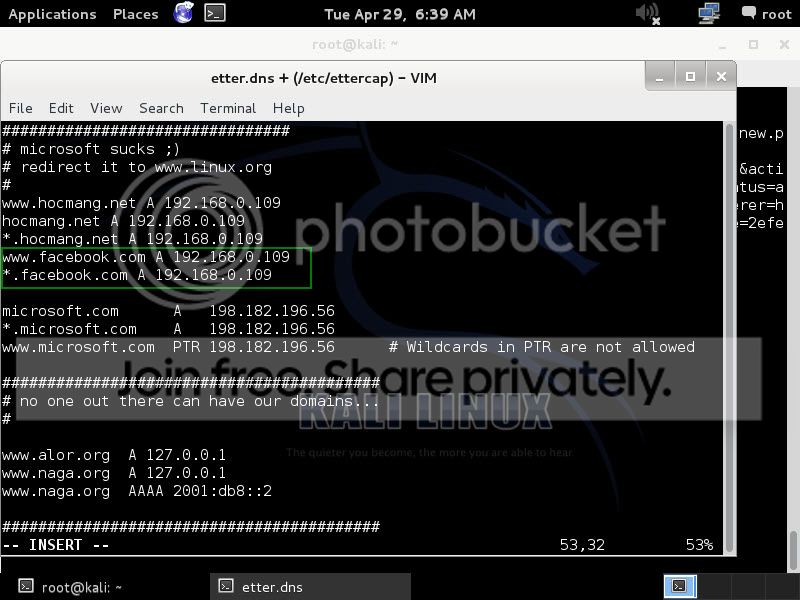Click the etter.dns VIM title bar
Viewport: 800px width, 600px height.
(x=323, y=78)
